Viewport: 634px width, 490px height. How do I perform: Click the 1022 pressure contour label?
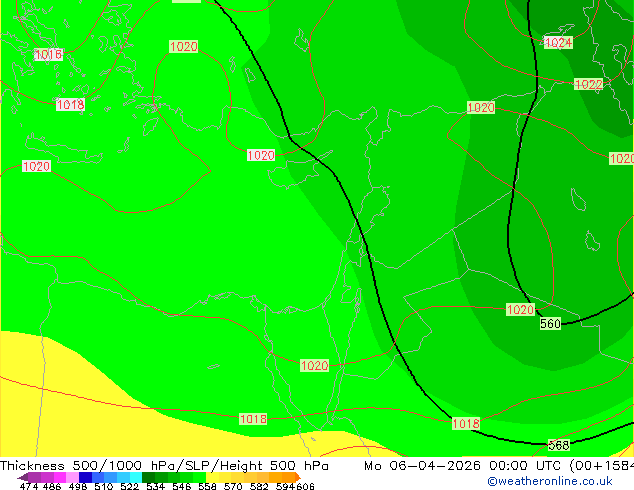tap(588, 84)
